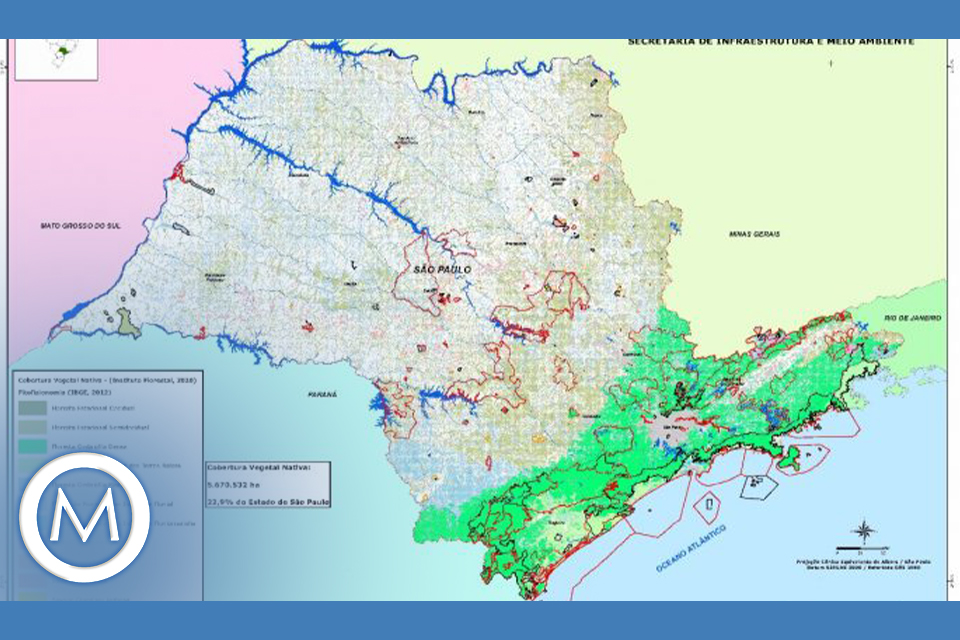This screenshot has width=960, height=640.
Task: Click the compass rose north arrow
Action: [x=862, y=532]
